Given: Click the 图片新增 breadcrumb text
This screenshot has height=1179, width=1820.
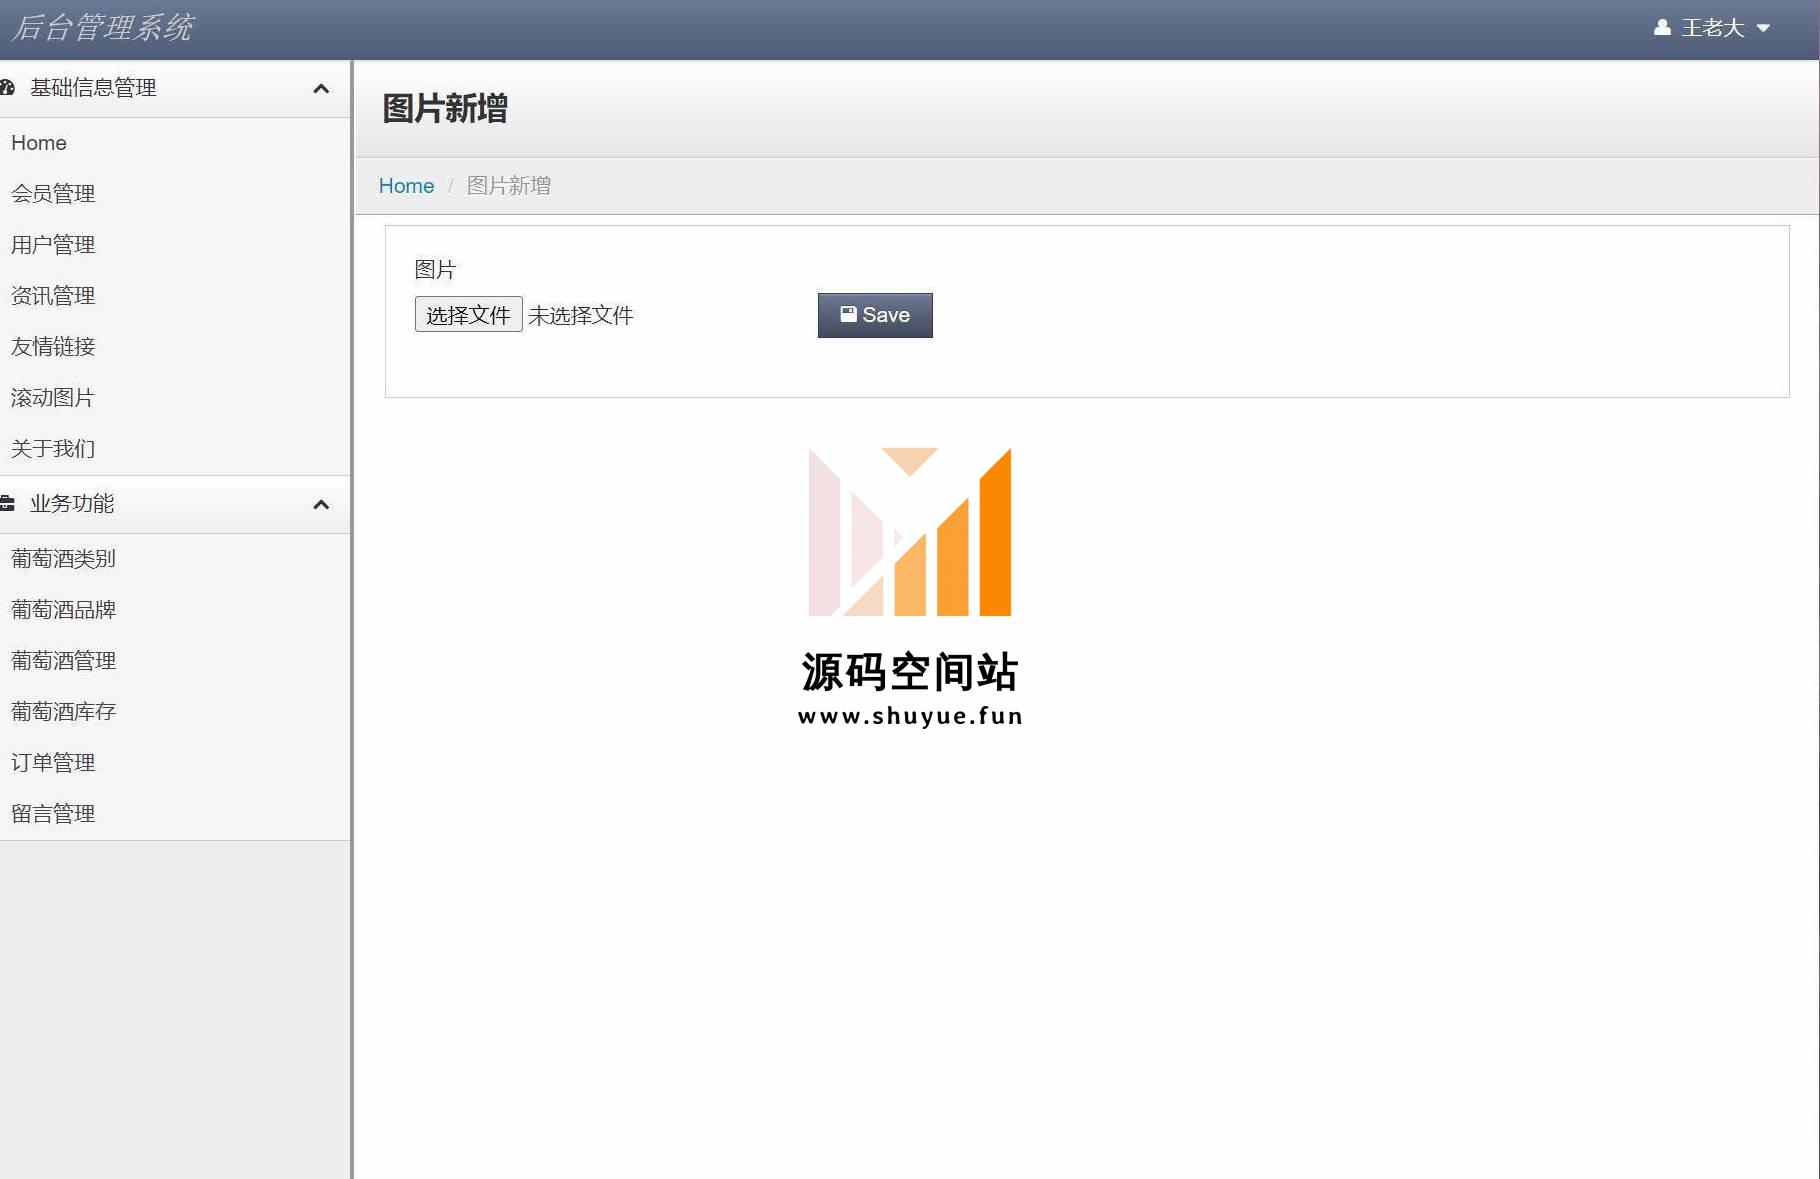Looking at the screenshot, I should coord(509,186).
